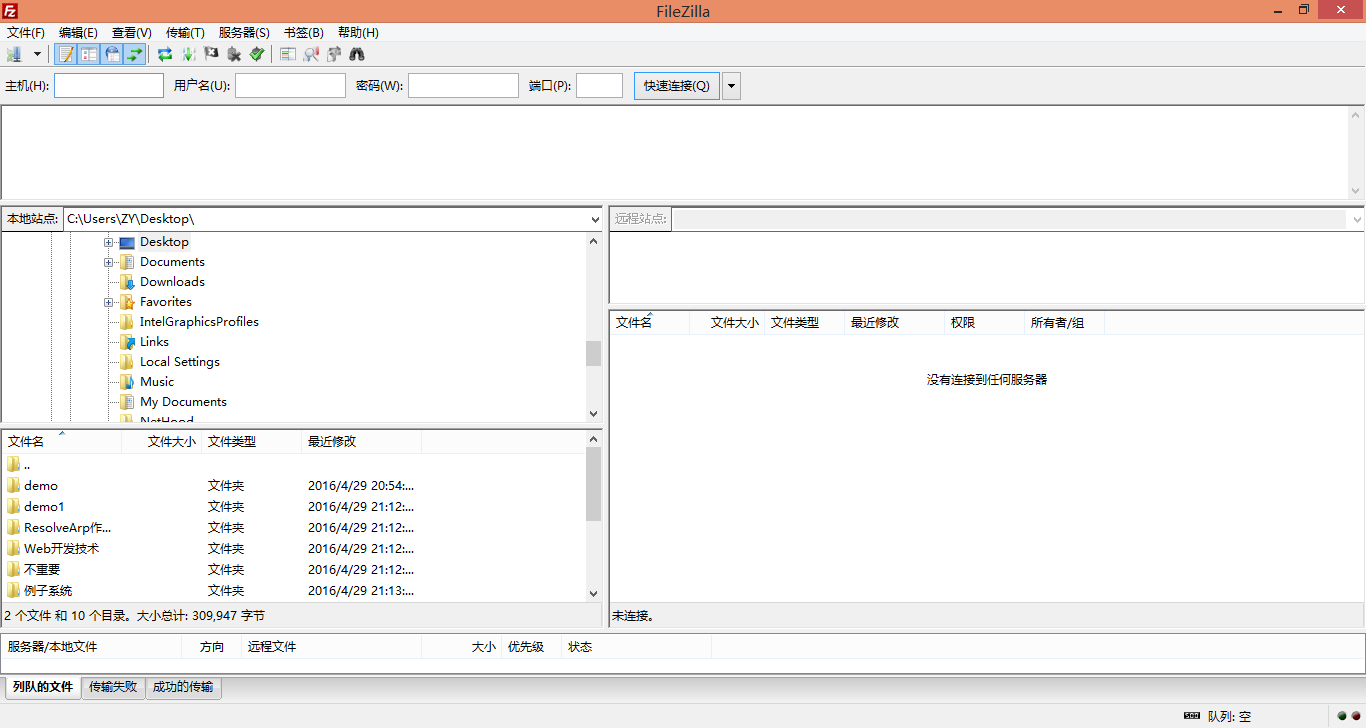Sort local files by 文件大小 column
The image size is (1366, 728).
[x=162, y=441]
